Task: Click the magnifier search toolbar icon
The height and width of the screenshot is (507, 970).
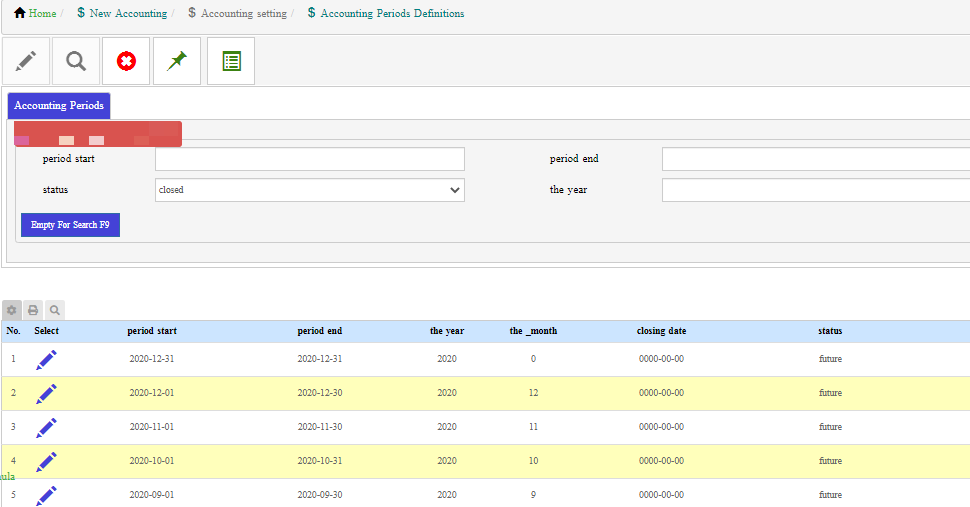Action: (x=76, y=61)
